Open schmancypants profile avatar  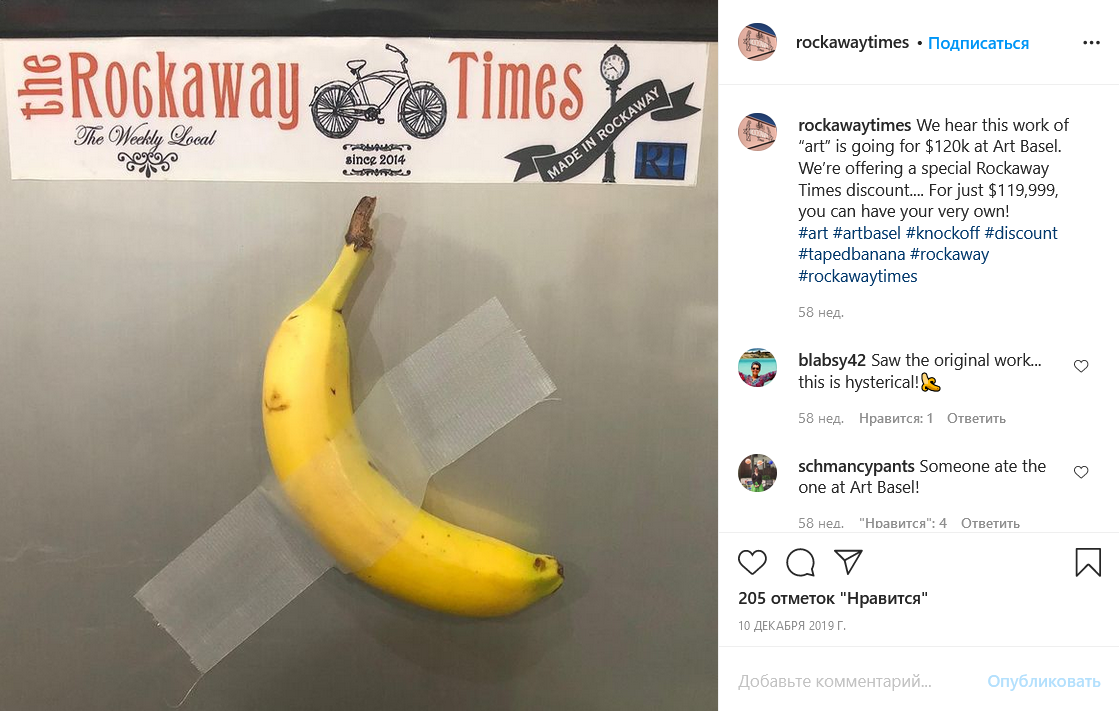757,473
